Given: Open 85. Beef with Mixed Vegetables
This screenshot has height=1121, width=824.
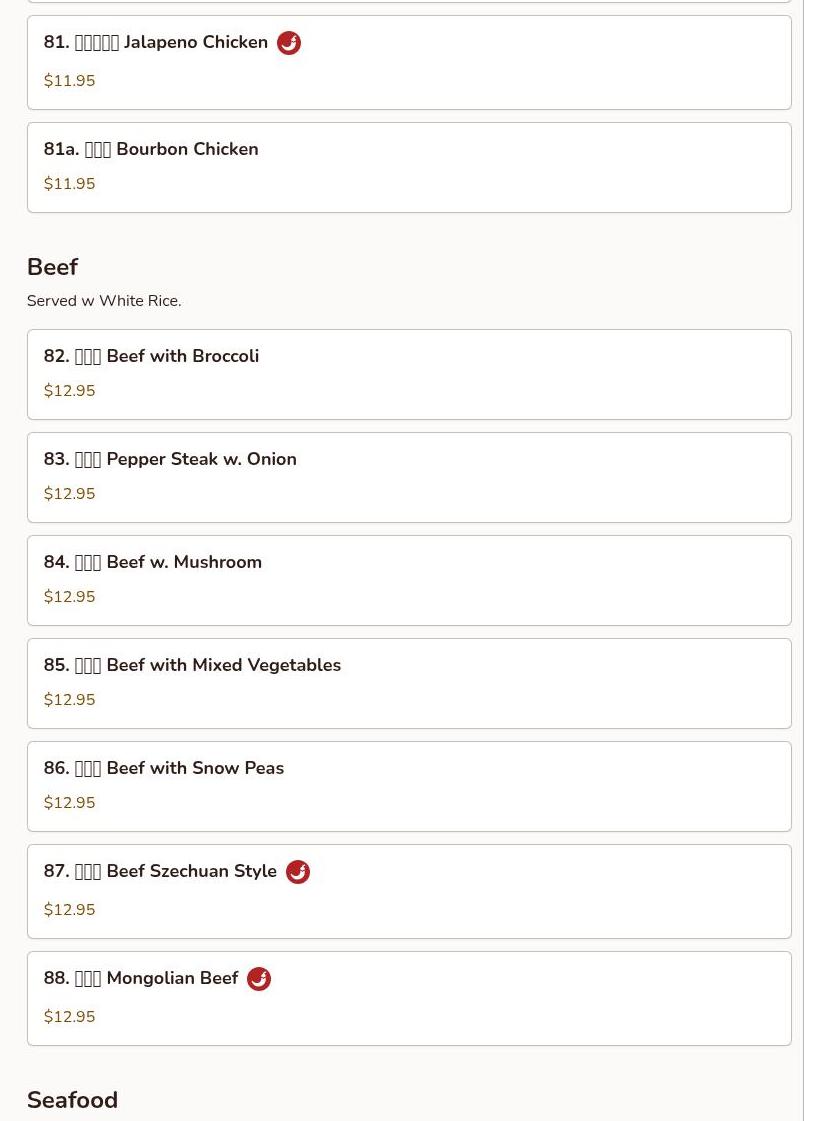Looking at the screenshot, I should coord(408,683).
